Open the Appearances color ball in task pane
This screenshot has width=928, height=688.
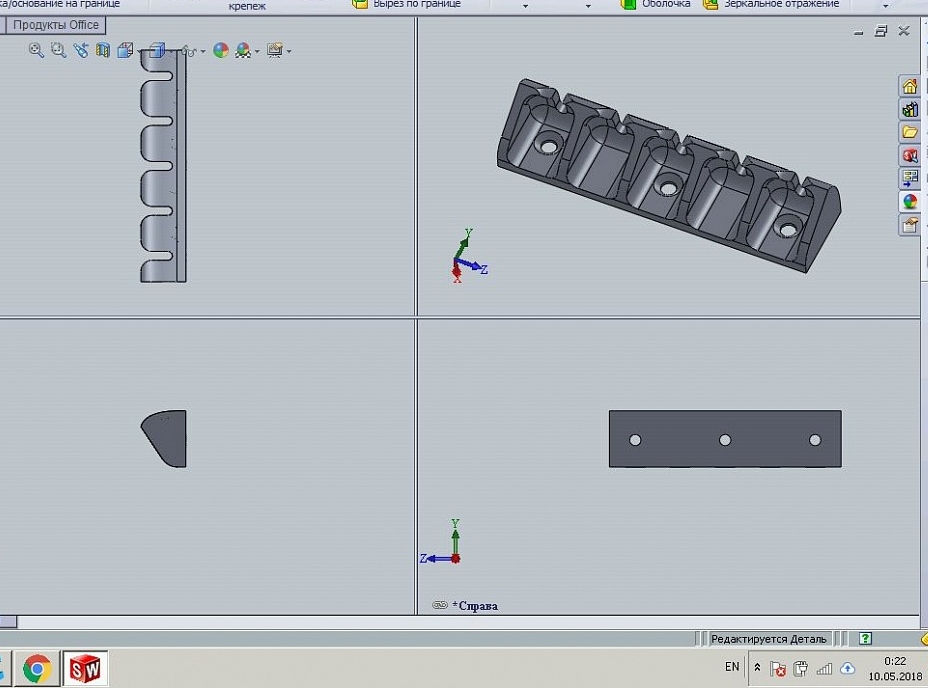910,202
